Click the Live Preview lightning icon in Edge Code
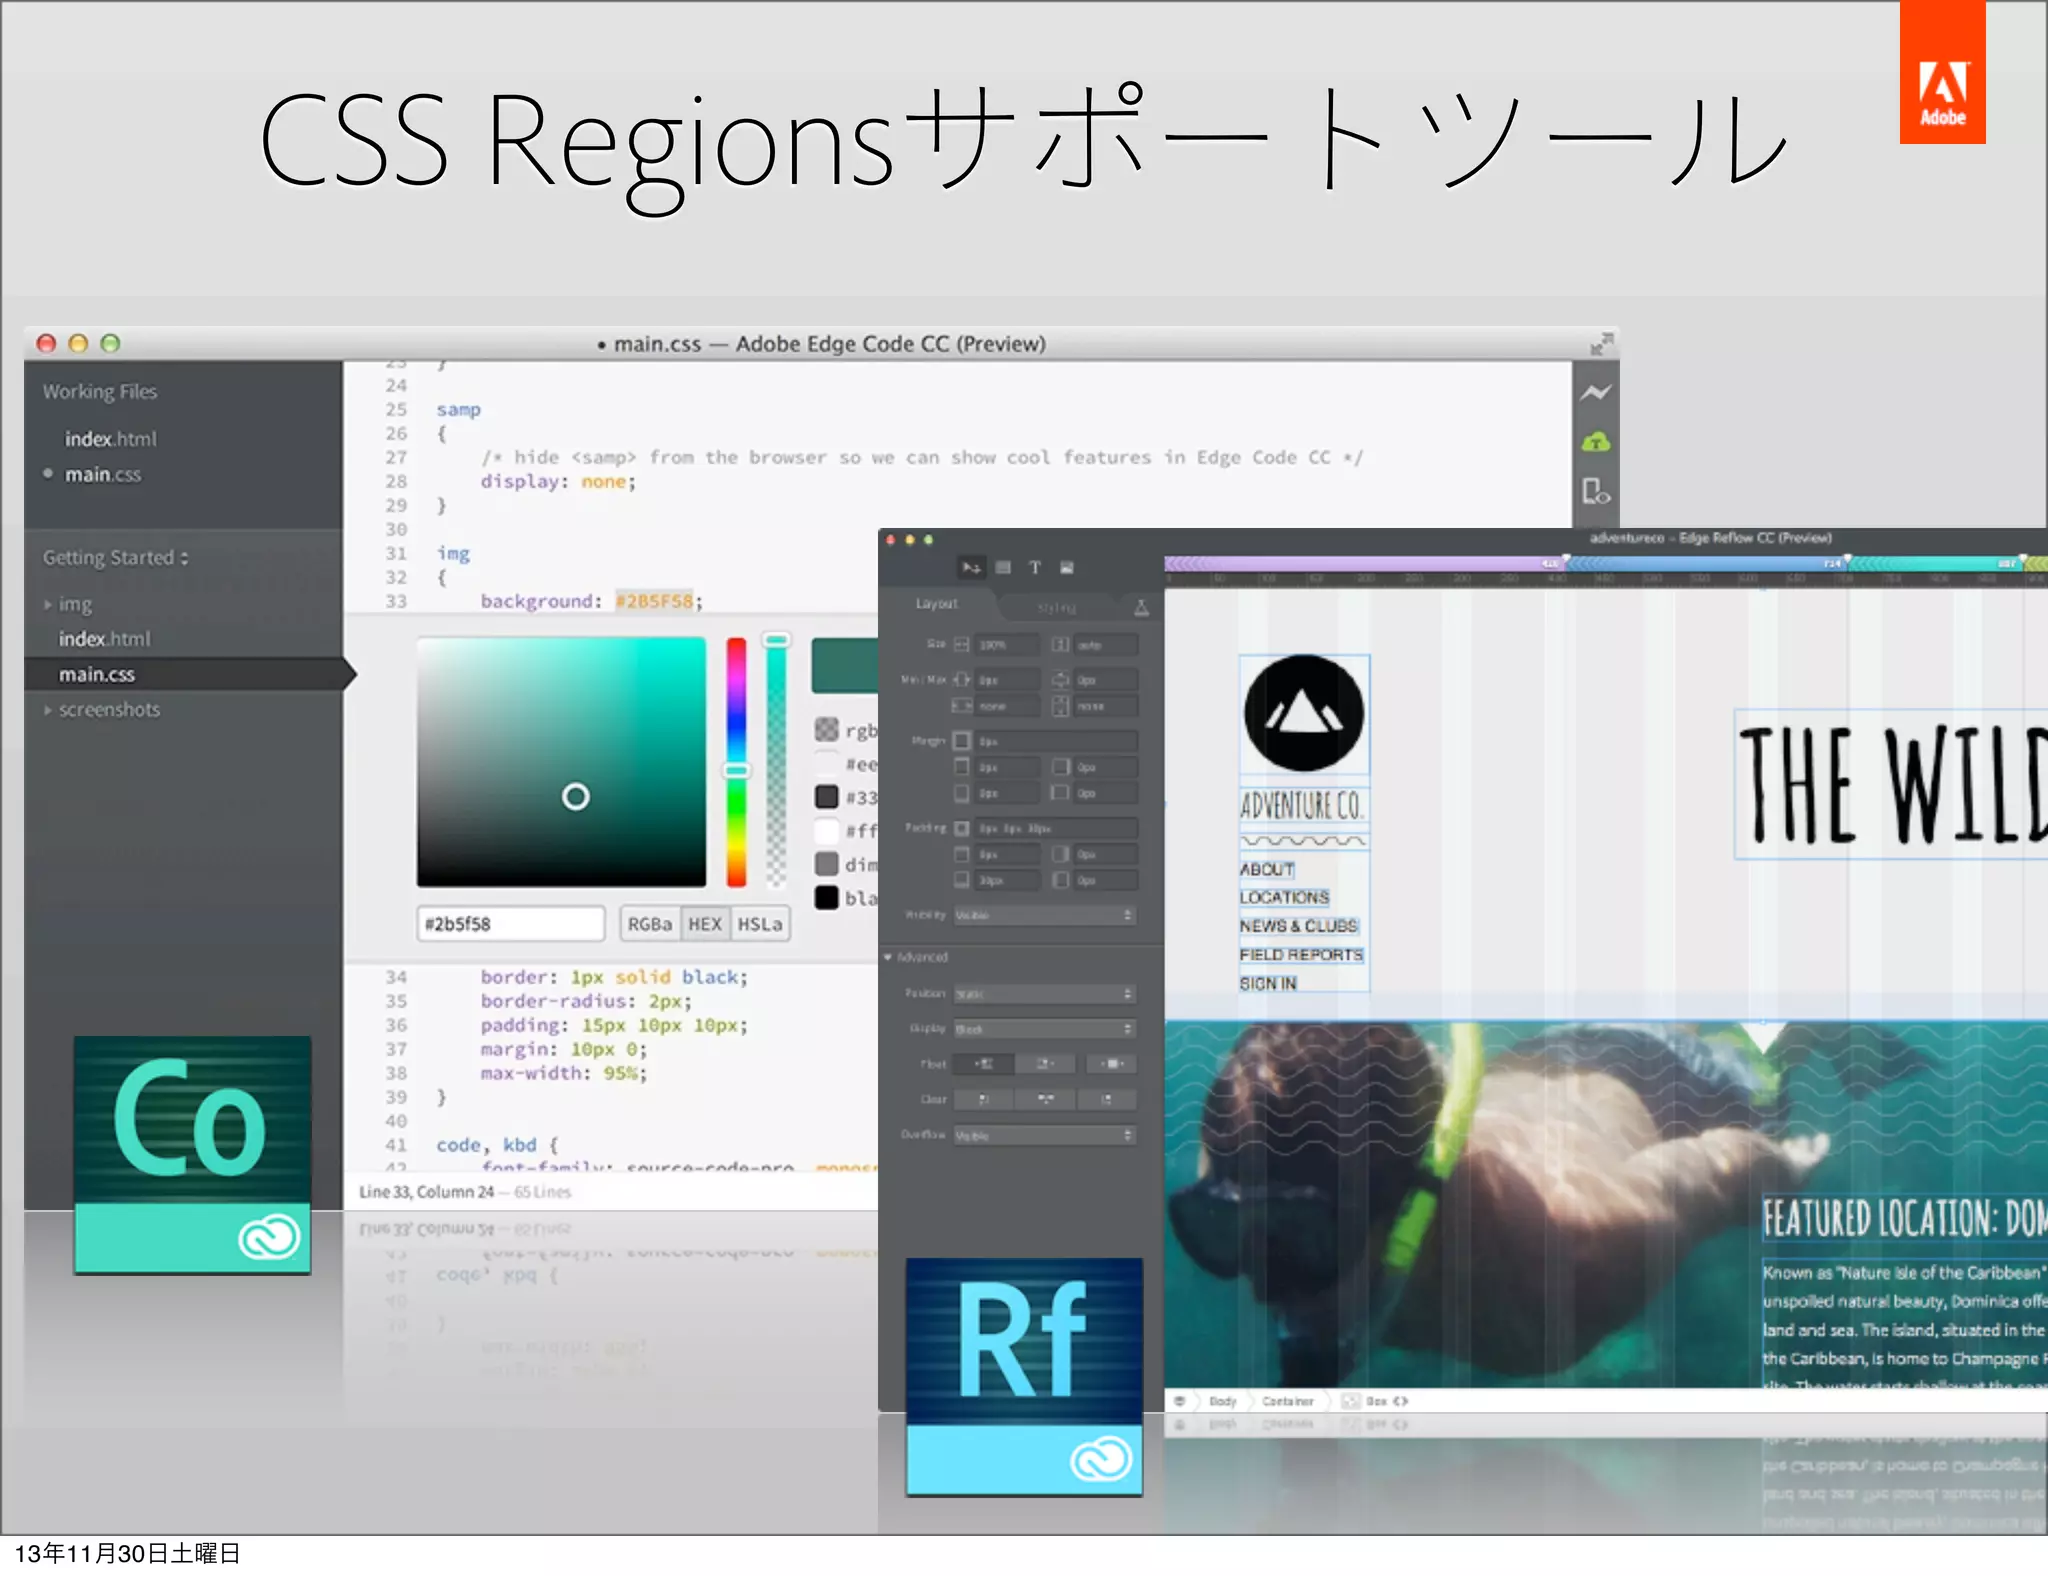2048x1576 pixels. (x=1595, y=392)
